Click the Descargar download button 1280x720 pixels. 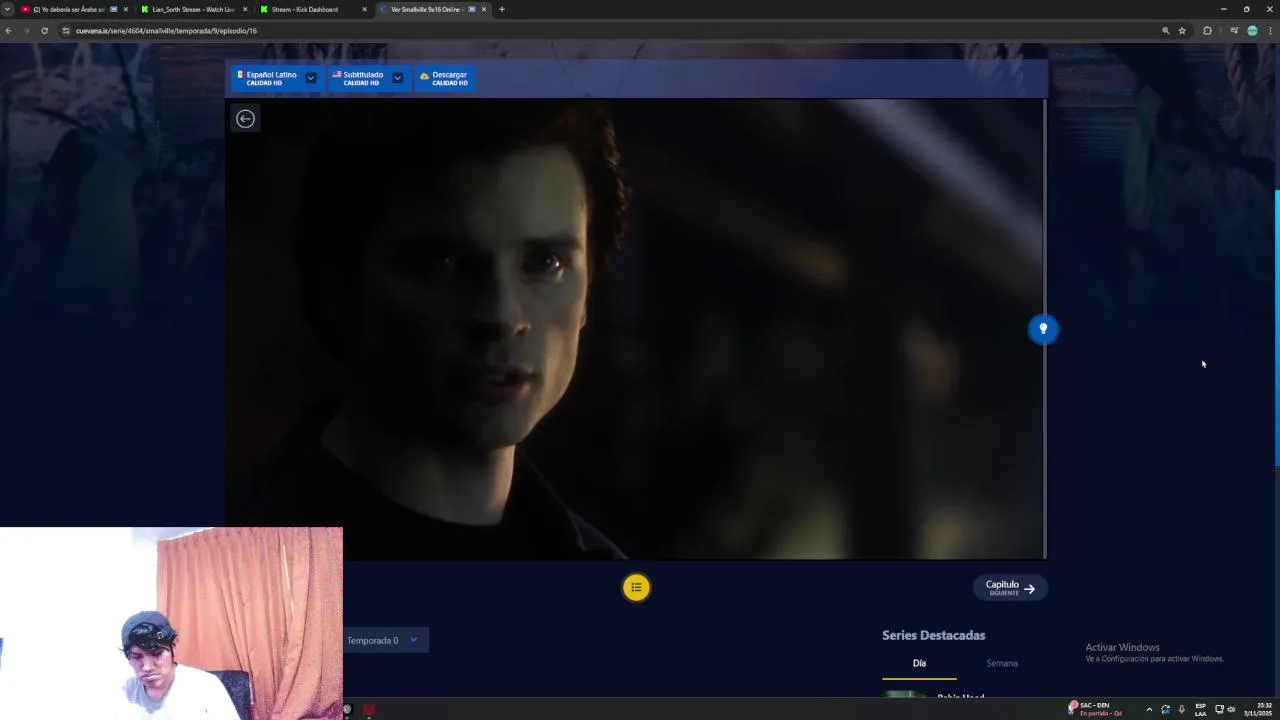445,78
